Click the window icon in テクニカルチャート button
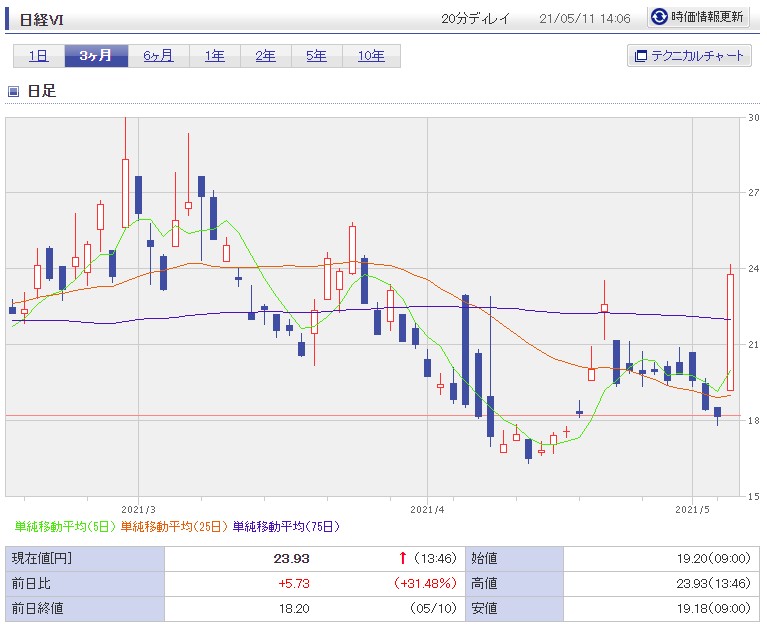 (640, 56)
